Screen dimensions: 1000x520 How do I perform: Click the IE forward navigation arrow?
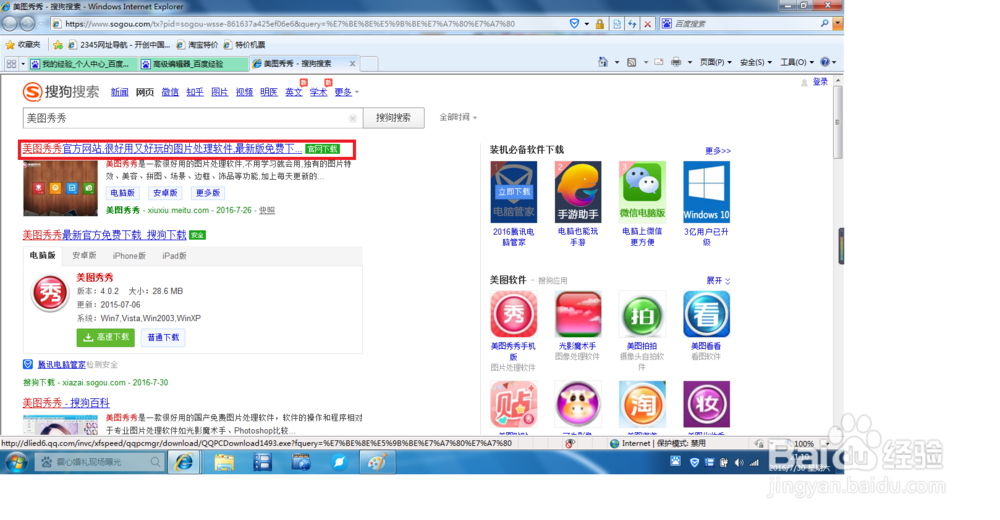pos(27,24)
